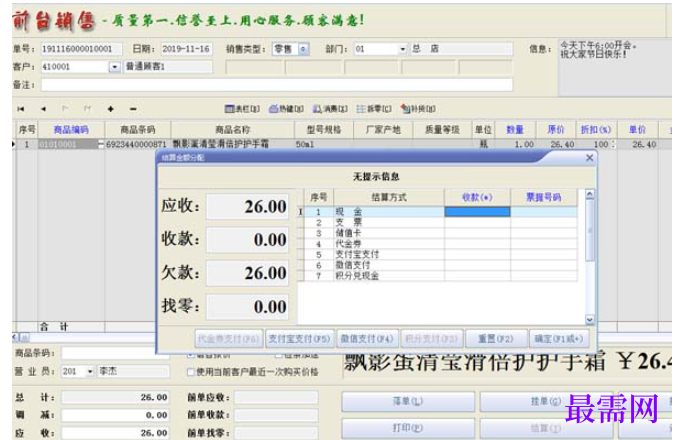Expand the 客户 code dropdown
Viewport: 677px width, 440px height.
[x=114, y=67]
